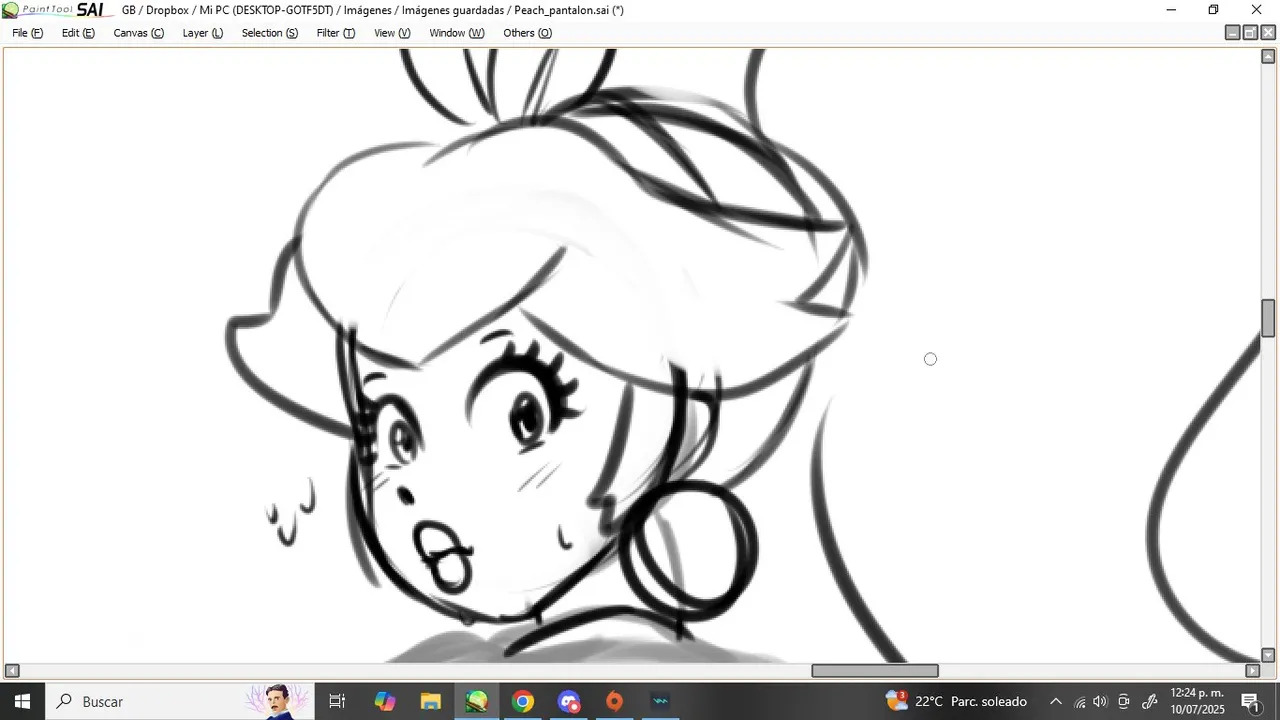This screenshot has height=720, width=1280.
Task: Open the dark app with teal waveform on the taskbar
Action: pyautogui.click(x=661, y=701)
